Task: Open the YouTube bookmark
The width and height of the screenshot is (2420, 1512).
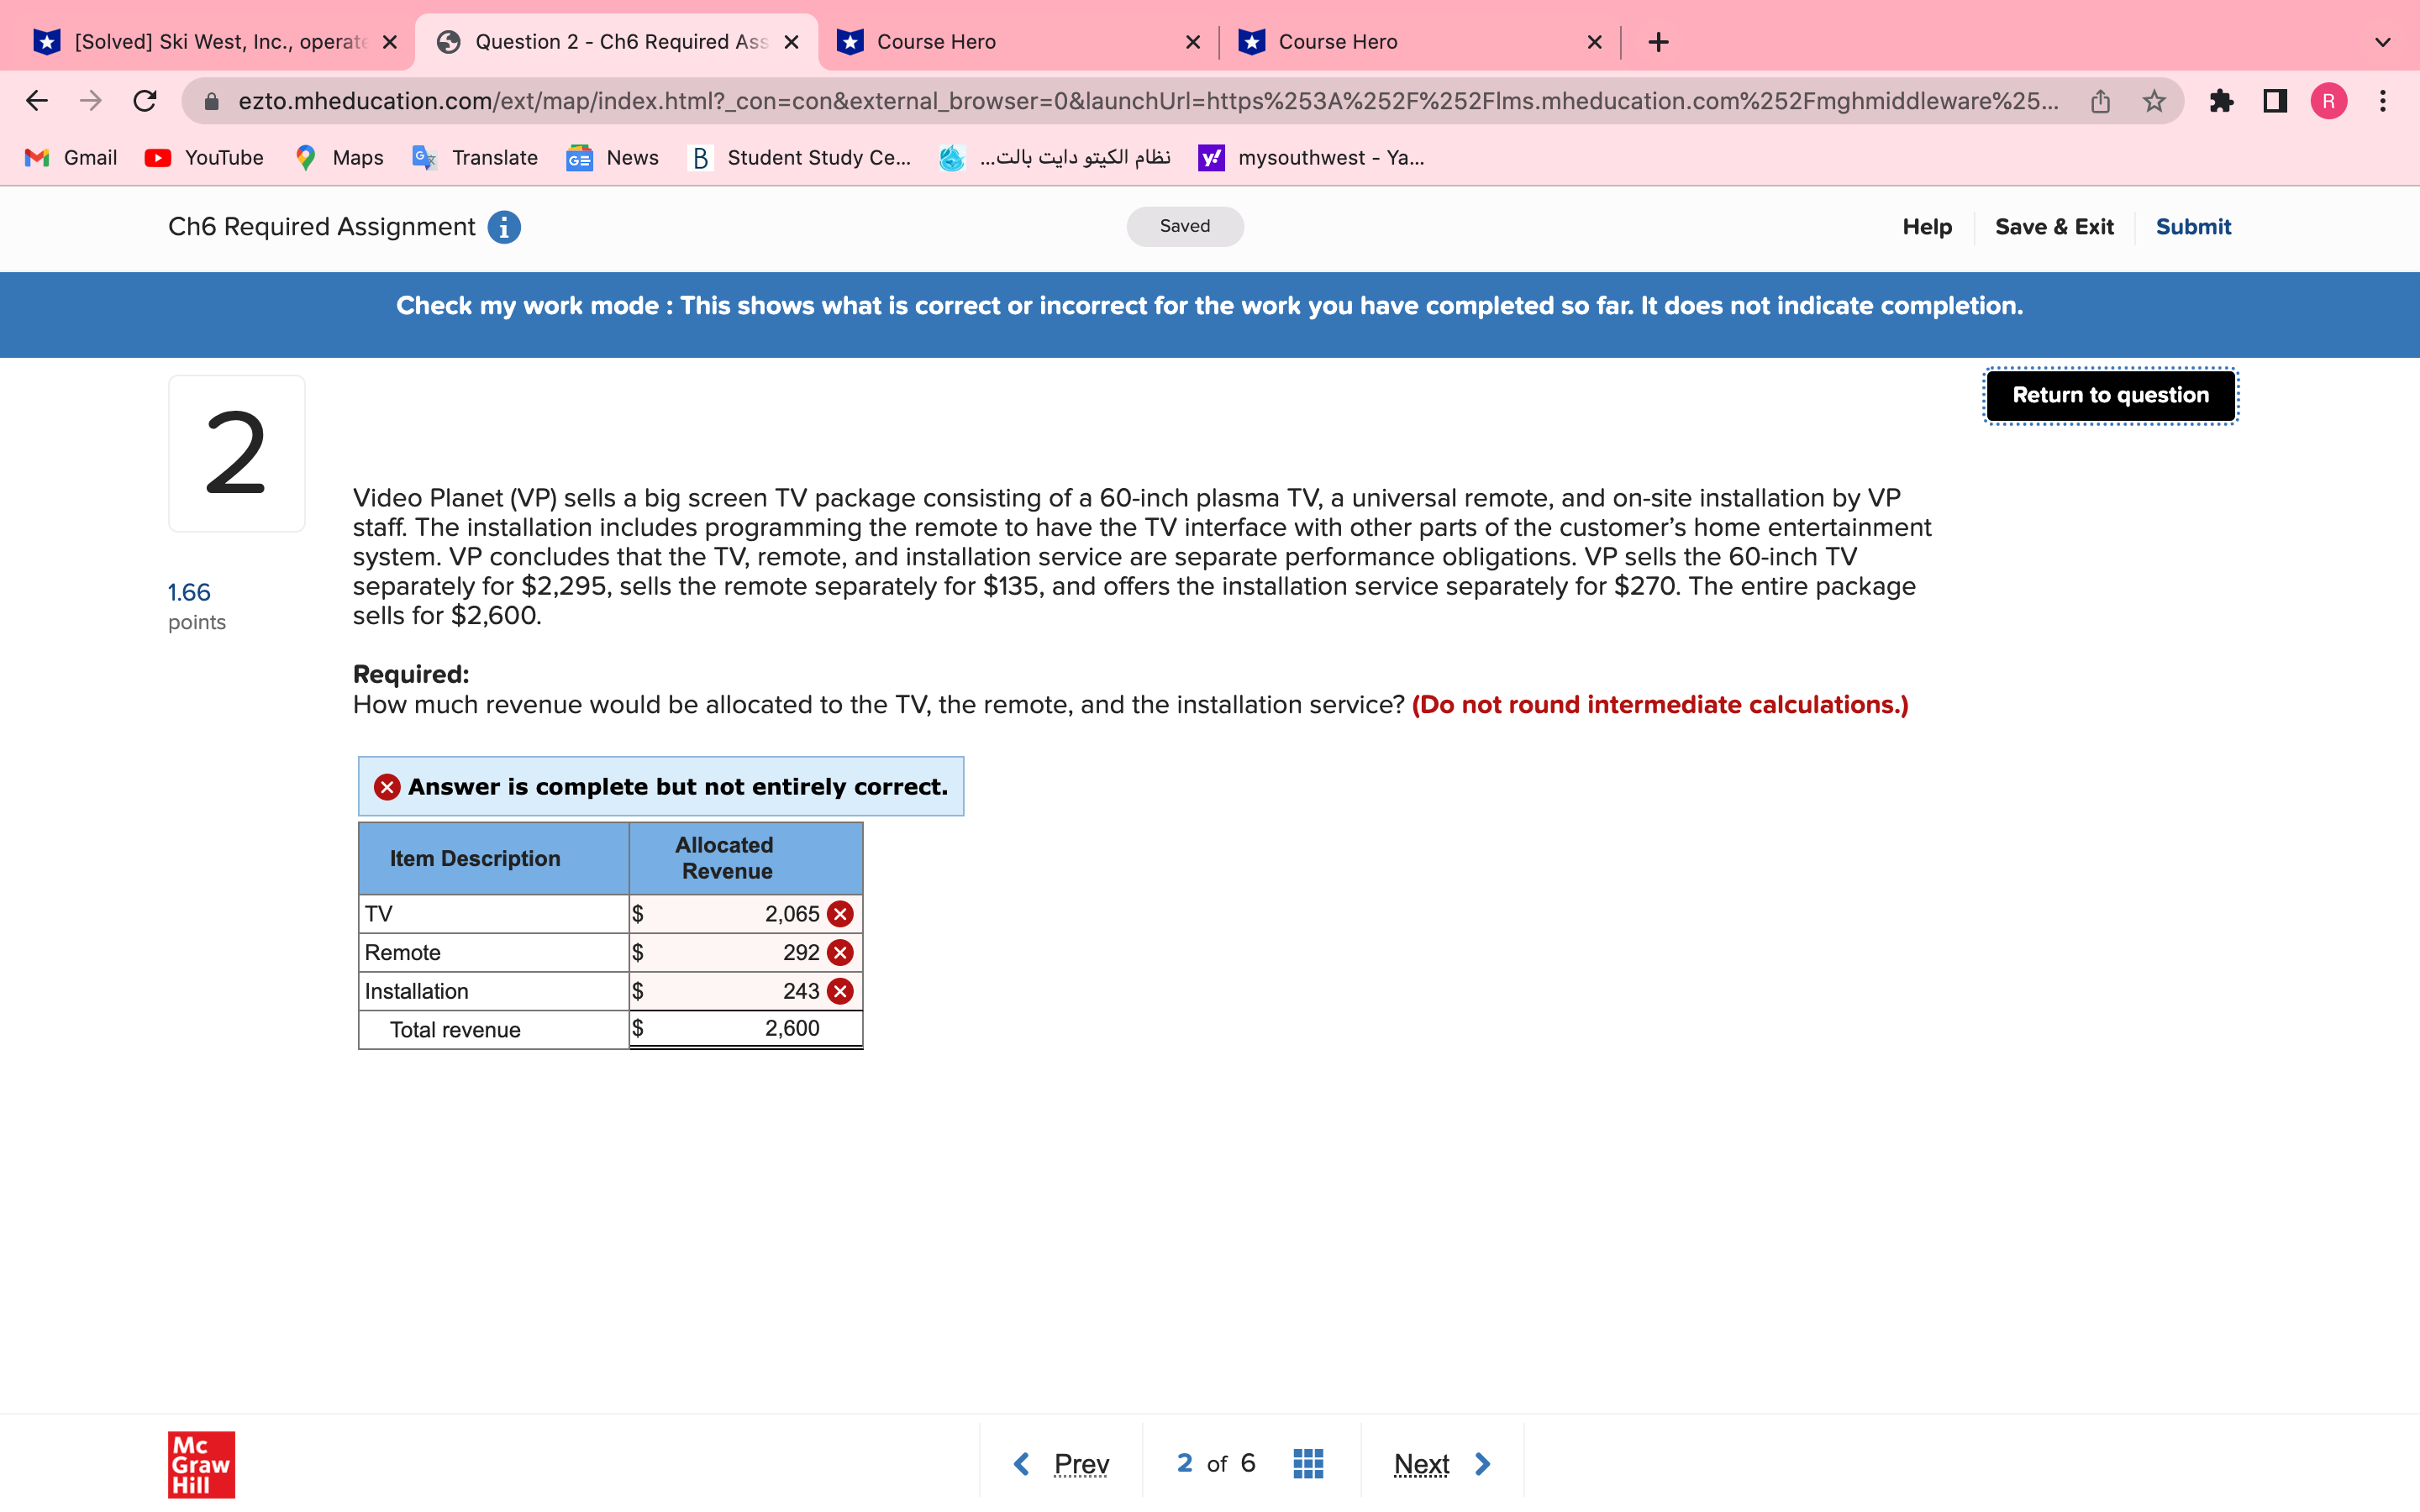Action: point(203,157)
